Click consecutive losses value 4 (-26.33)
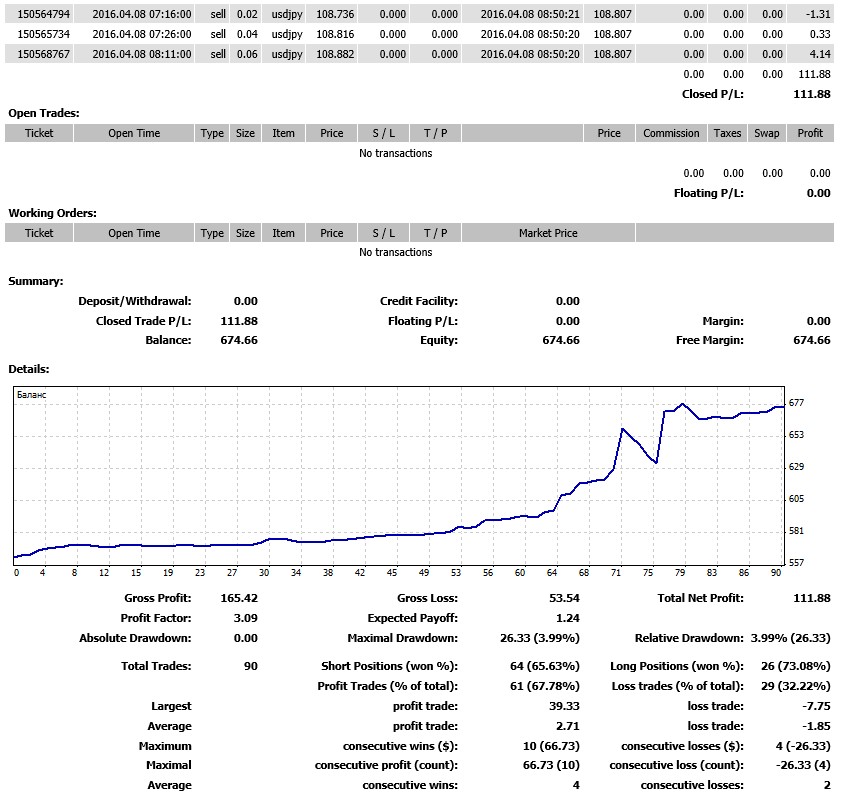The image size is (851, 797). pos(803,746)
